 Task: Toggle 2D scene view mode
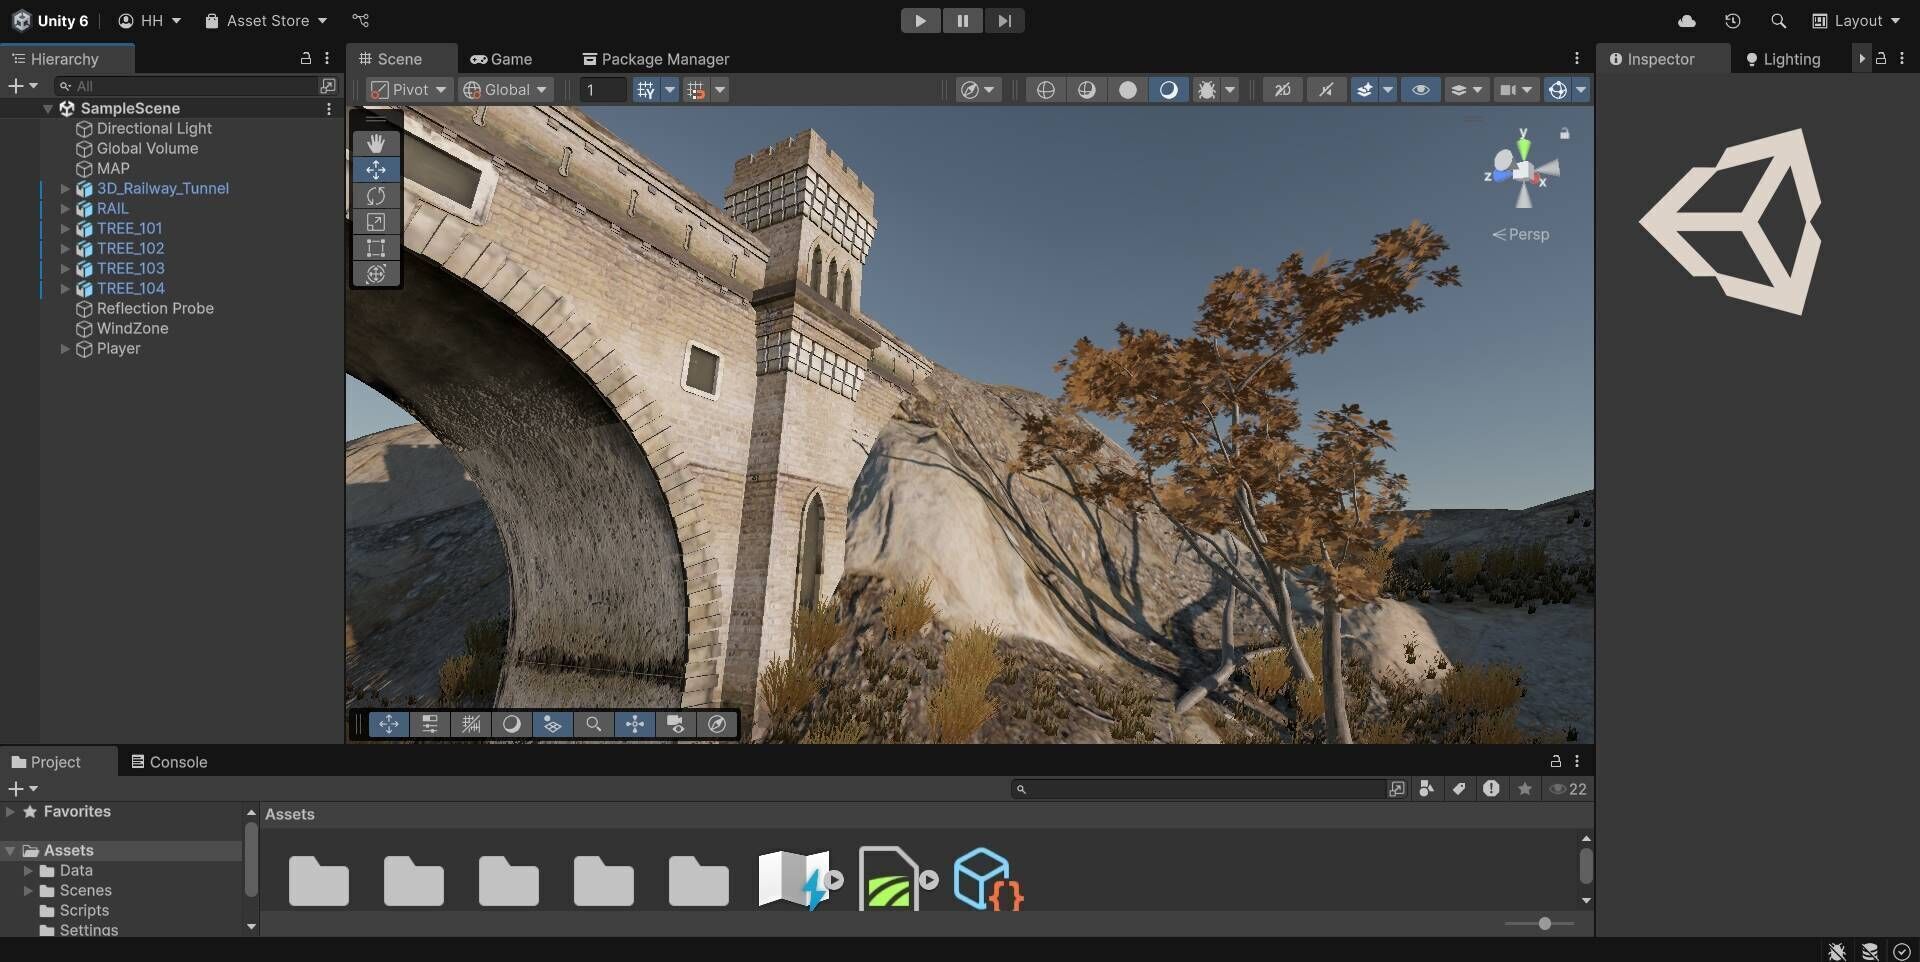click(1282, 90)
